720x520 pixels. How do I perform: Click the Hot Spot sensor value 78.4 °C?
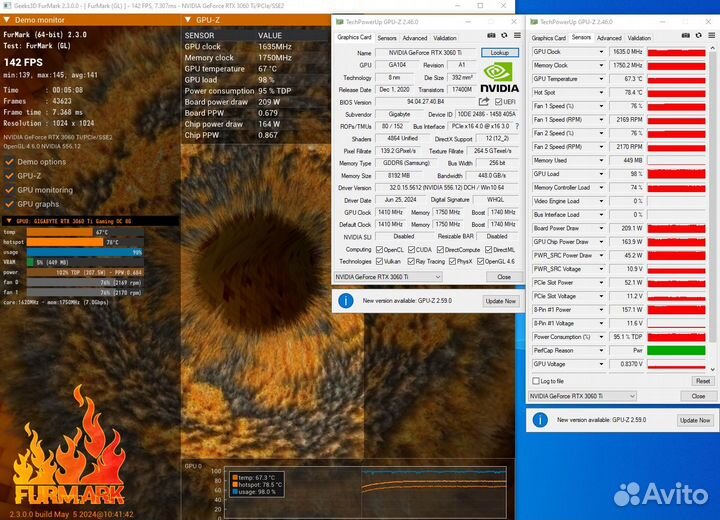626,93
